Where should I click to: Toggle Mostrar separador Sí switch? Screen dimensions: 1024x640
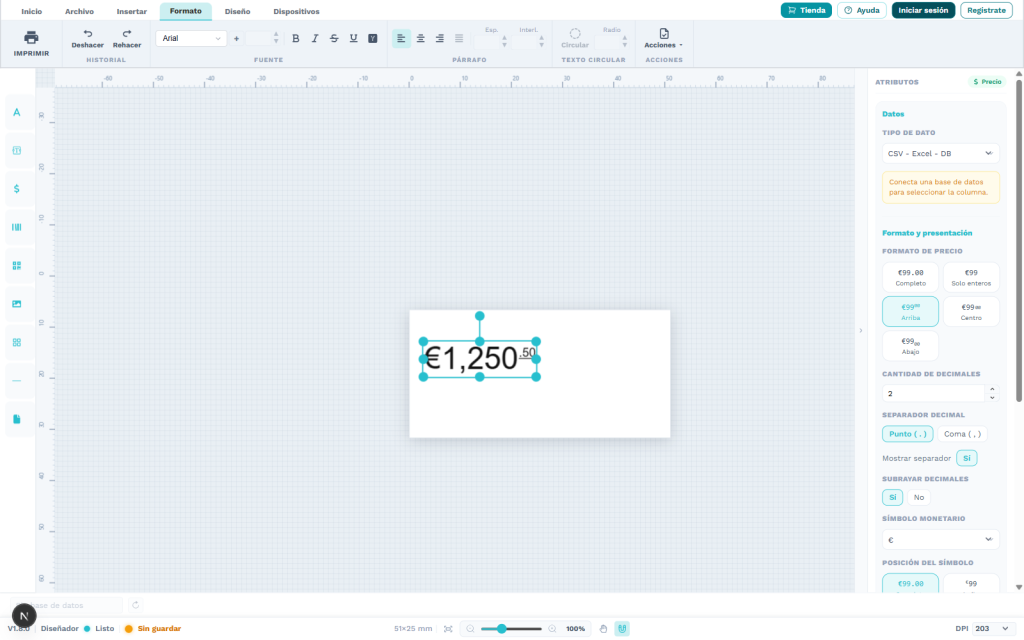click(x=967, y=458)
